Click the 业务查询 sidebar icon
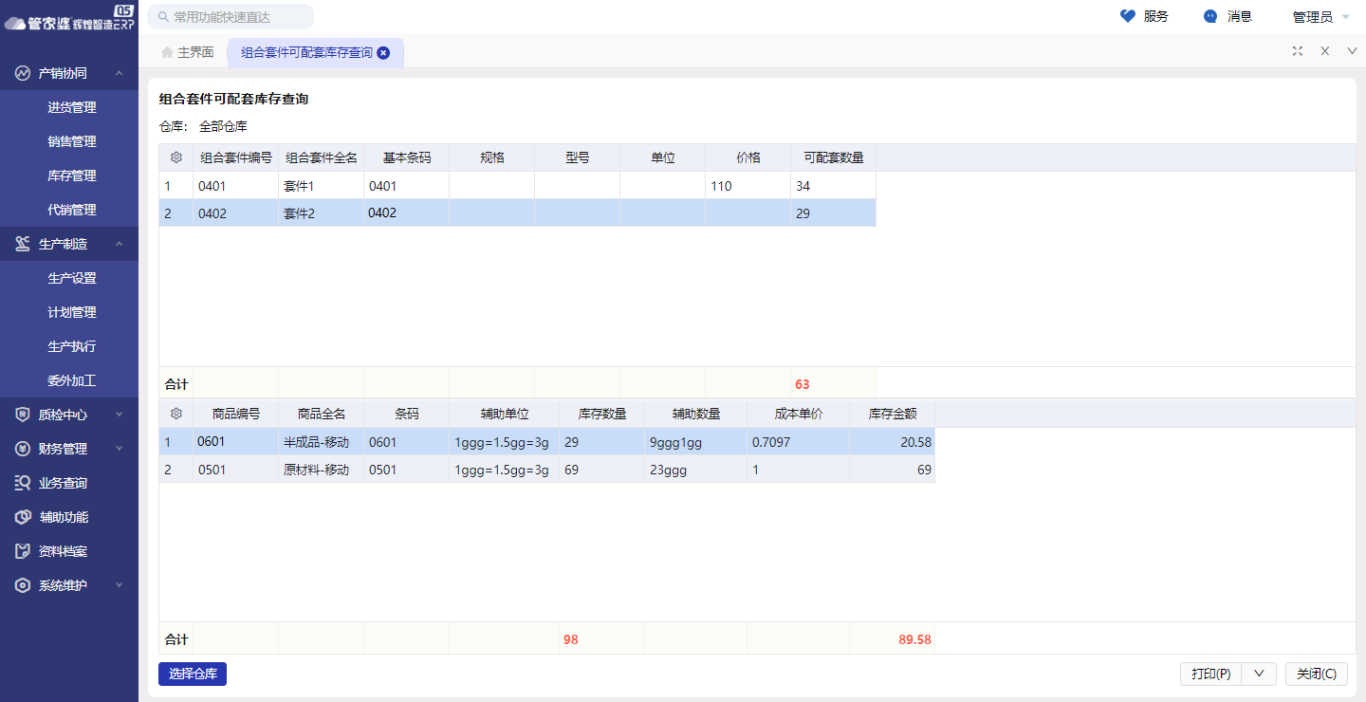Screen dimensions: 1366x702 click(x=22, y=483)
